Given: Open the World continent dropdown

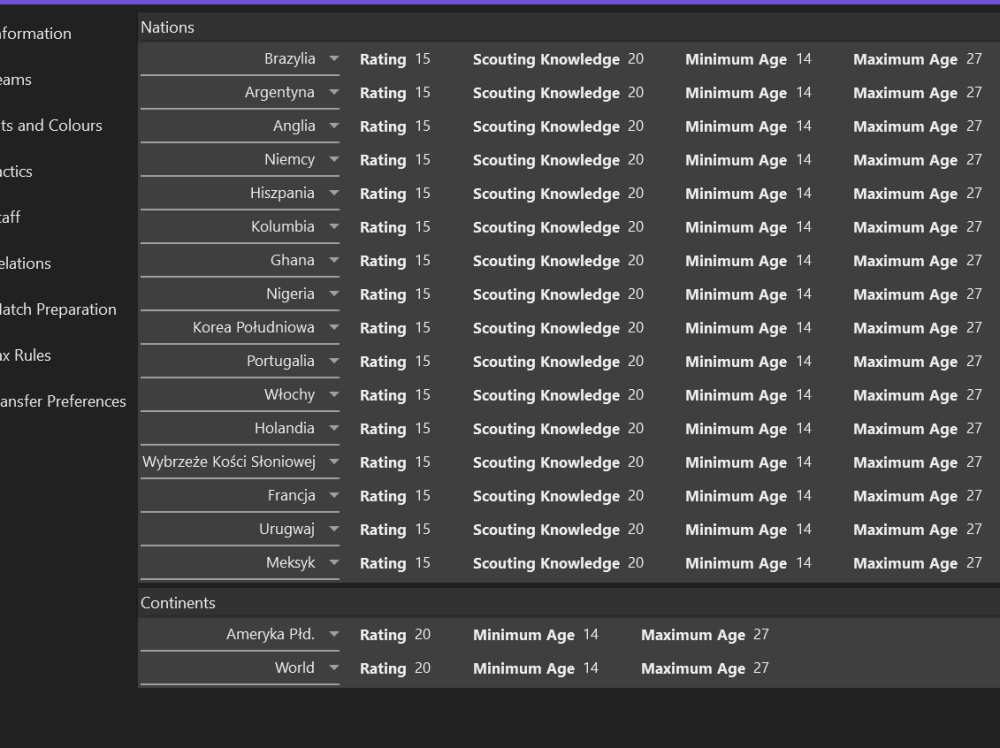Looking at the screenshot, I should pos(240,668).
